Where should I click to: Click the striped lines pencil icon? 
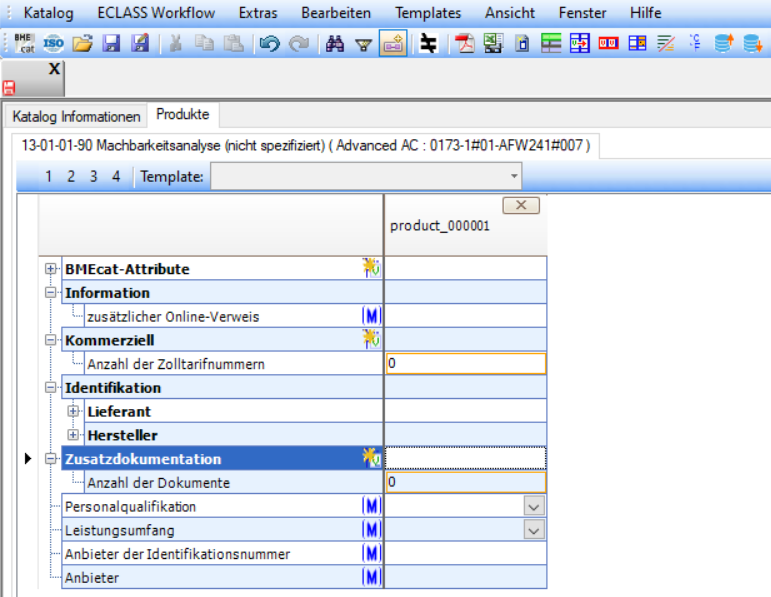[x=666, y=43]
